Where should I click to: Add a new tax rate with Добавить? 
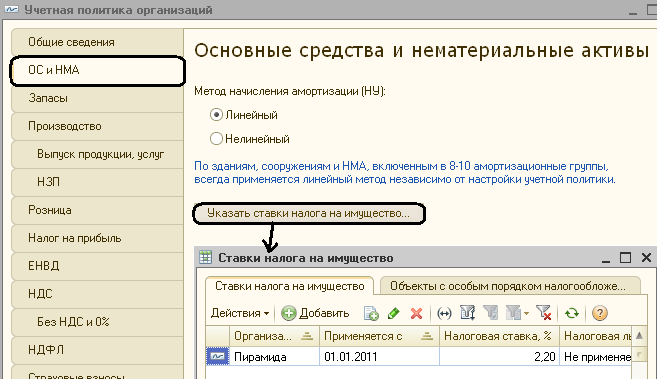(x=315, y=313)
